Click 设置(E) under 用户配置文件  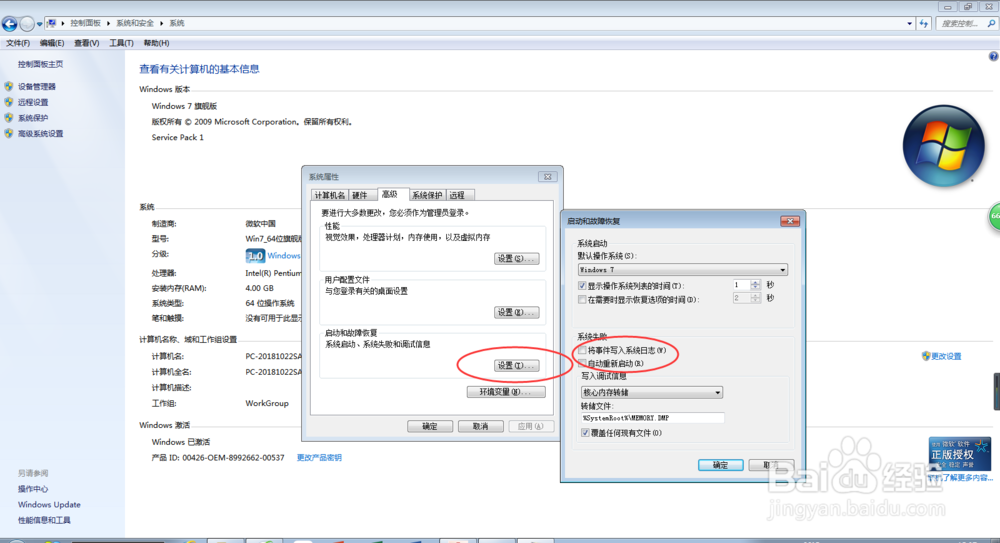click(x=516, y=312)
